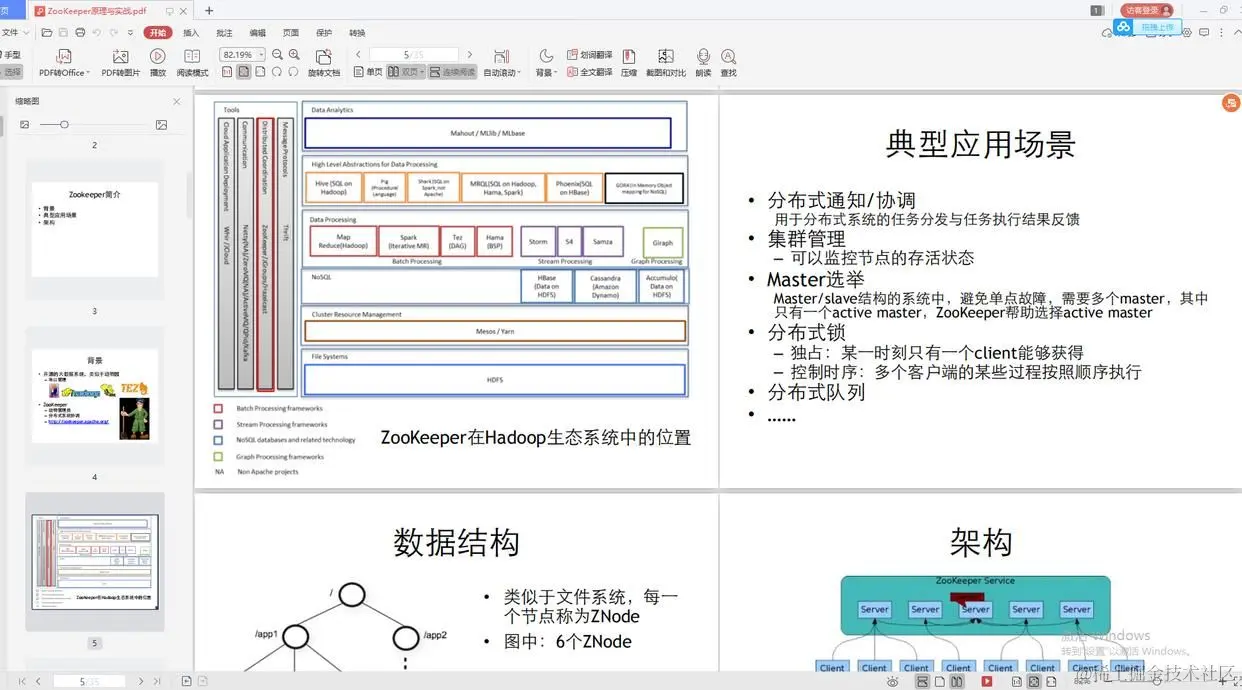This screenshot has width=1242, height=690.
Task: Select page 5 thumbnail in sidebar
Action: point(95,563)
